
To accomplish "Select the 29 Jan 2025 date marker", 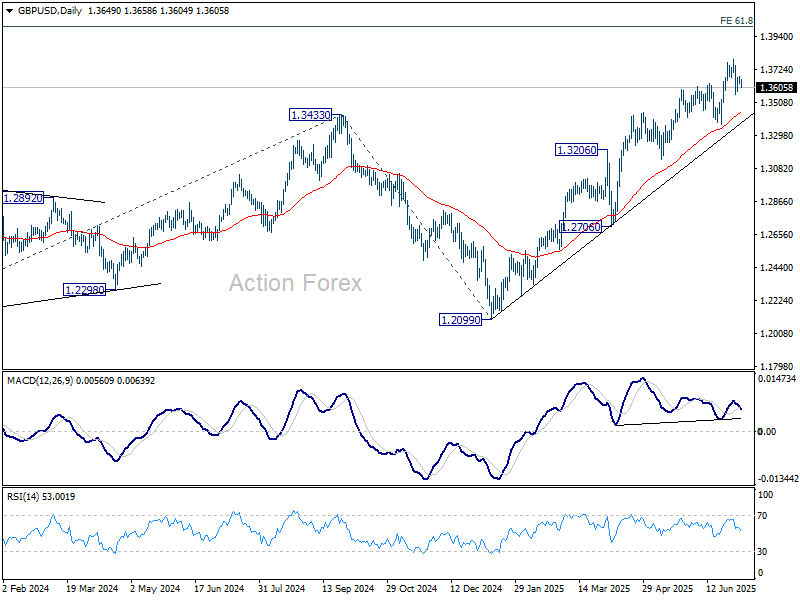I will [539, 589].
